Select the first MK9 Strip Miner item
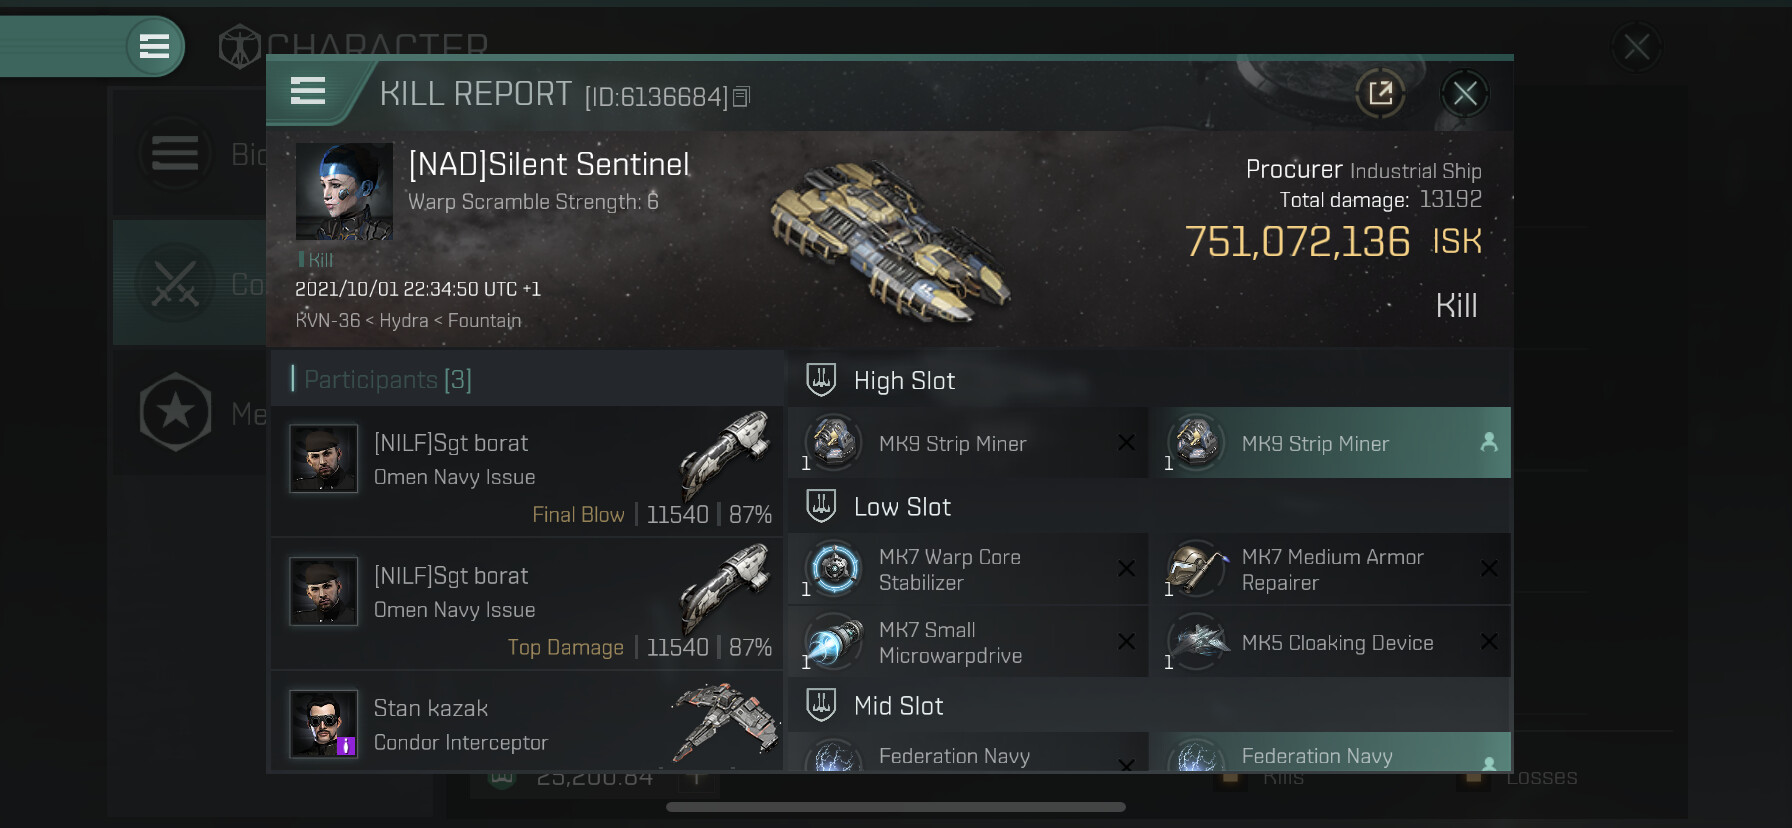 952,444
